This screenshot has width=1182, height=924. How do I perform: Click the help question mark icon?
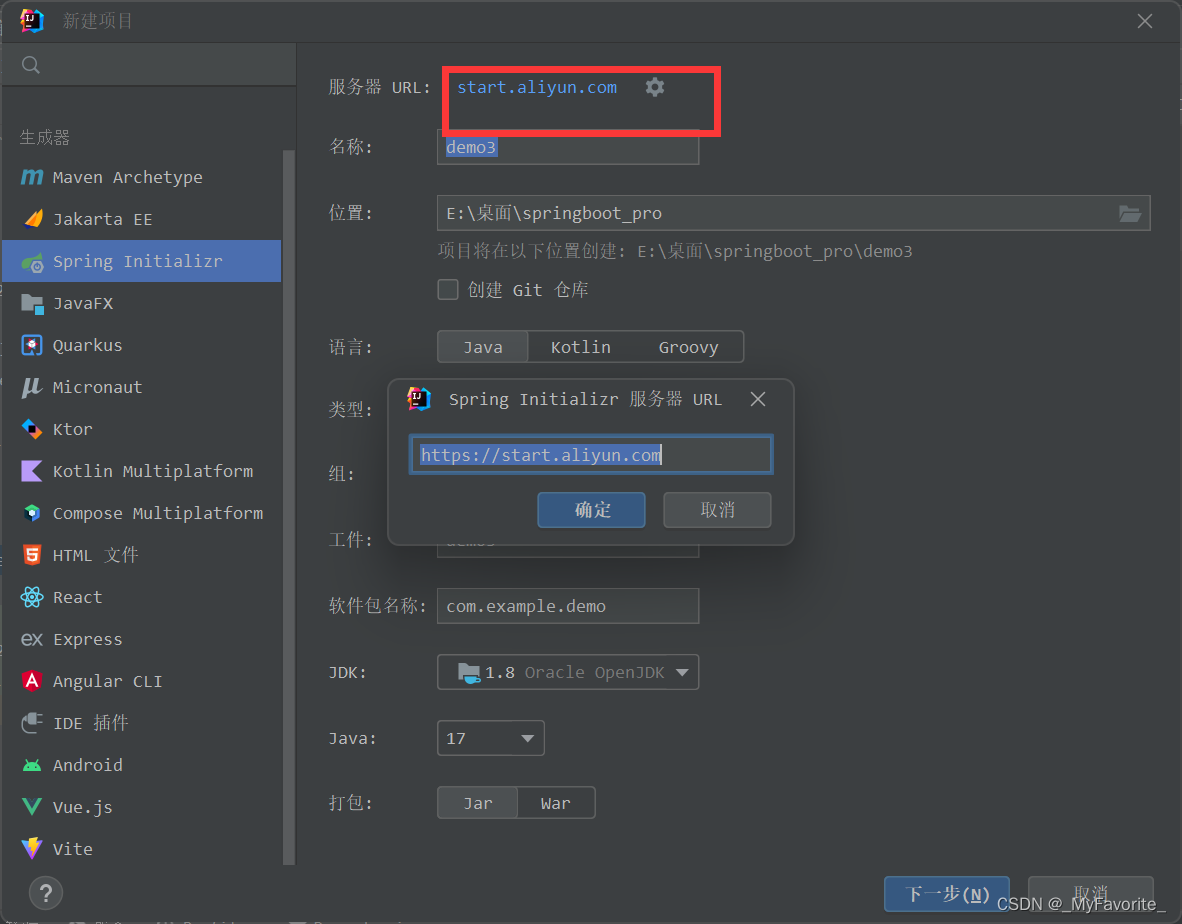pyautogui.click(x=45, y=893)
